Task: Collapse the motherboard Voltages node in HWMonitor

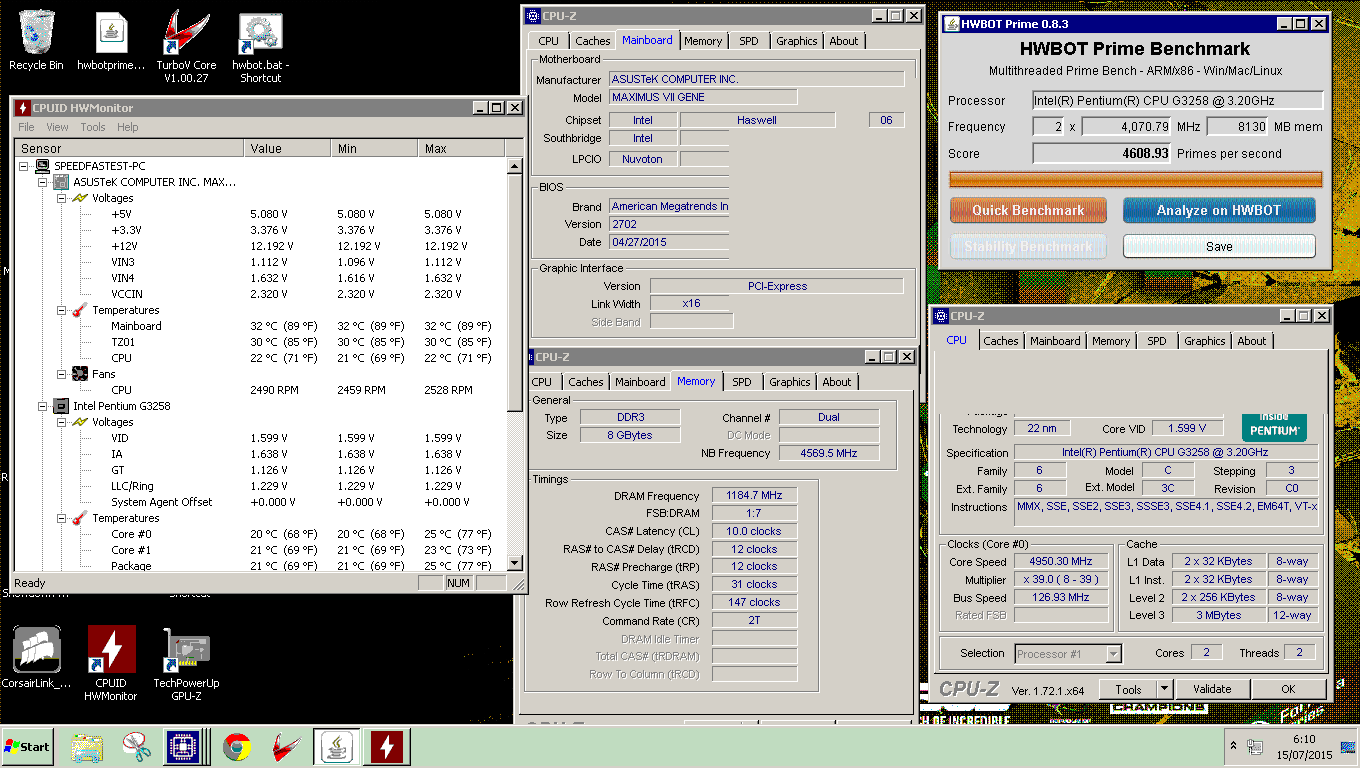Action: 61,198
